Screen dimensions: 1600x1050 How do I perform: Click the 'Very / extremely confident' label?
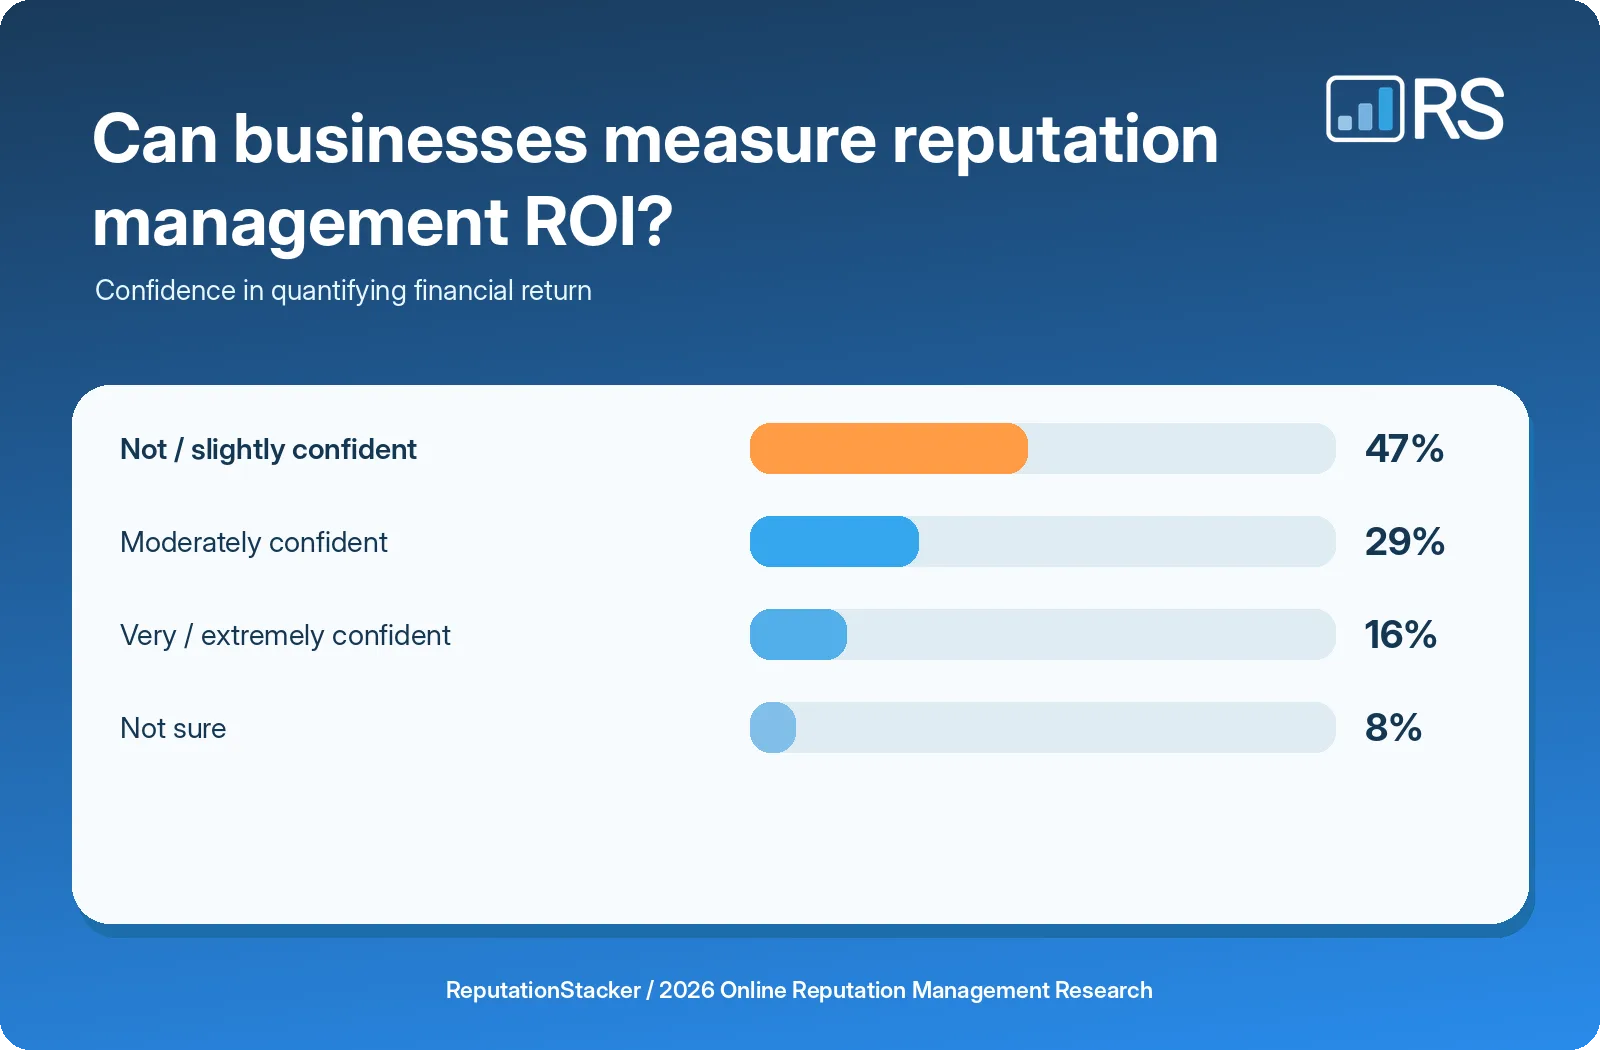285,635
